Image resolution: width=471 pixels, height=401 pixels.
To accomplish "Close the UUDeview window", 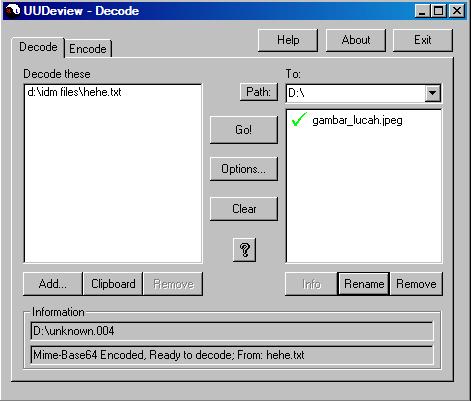I will (456, 11).
